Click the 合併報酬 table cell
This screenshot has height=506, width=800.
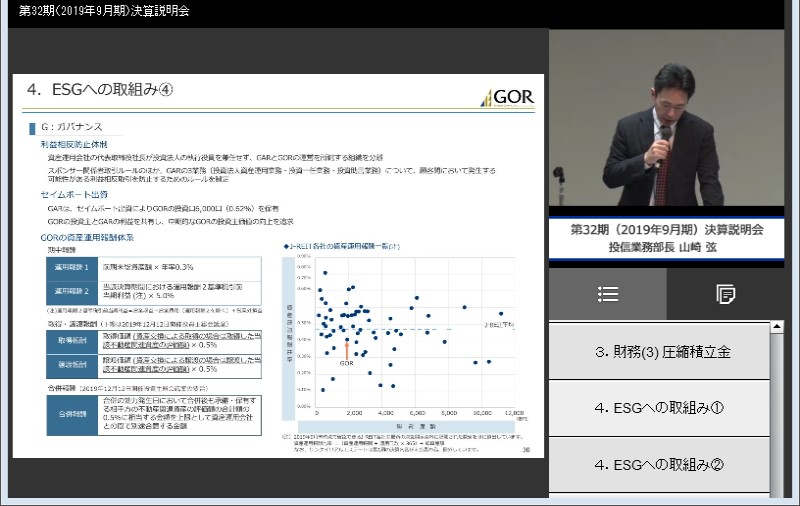point(72,414)
